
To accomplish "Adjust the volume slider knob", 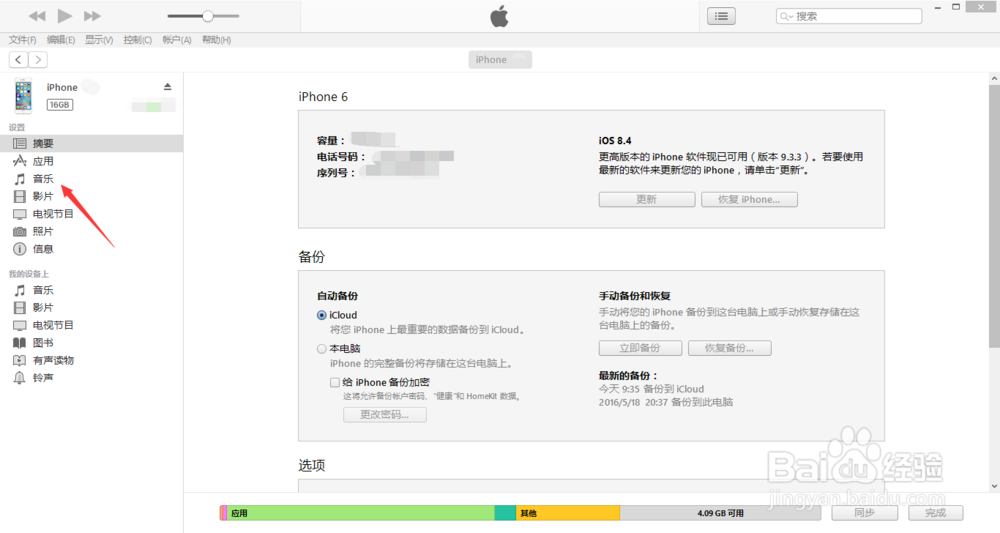I will [208, 16].
